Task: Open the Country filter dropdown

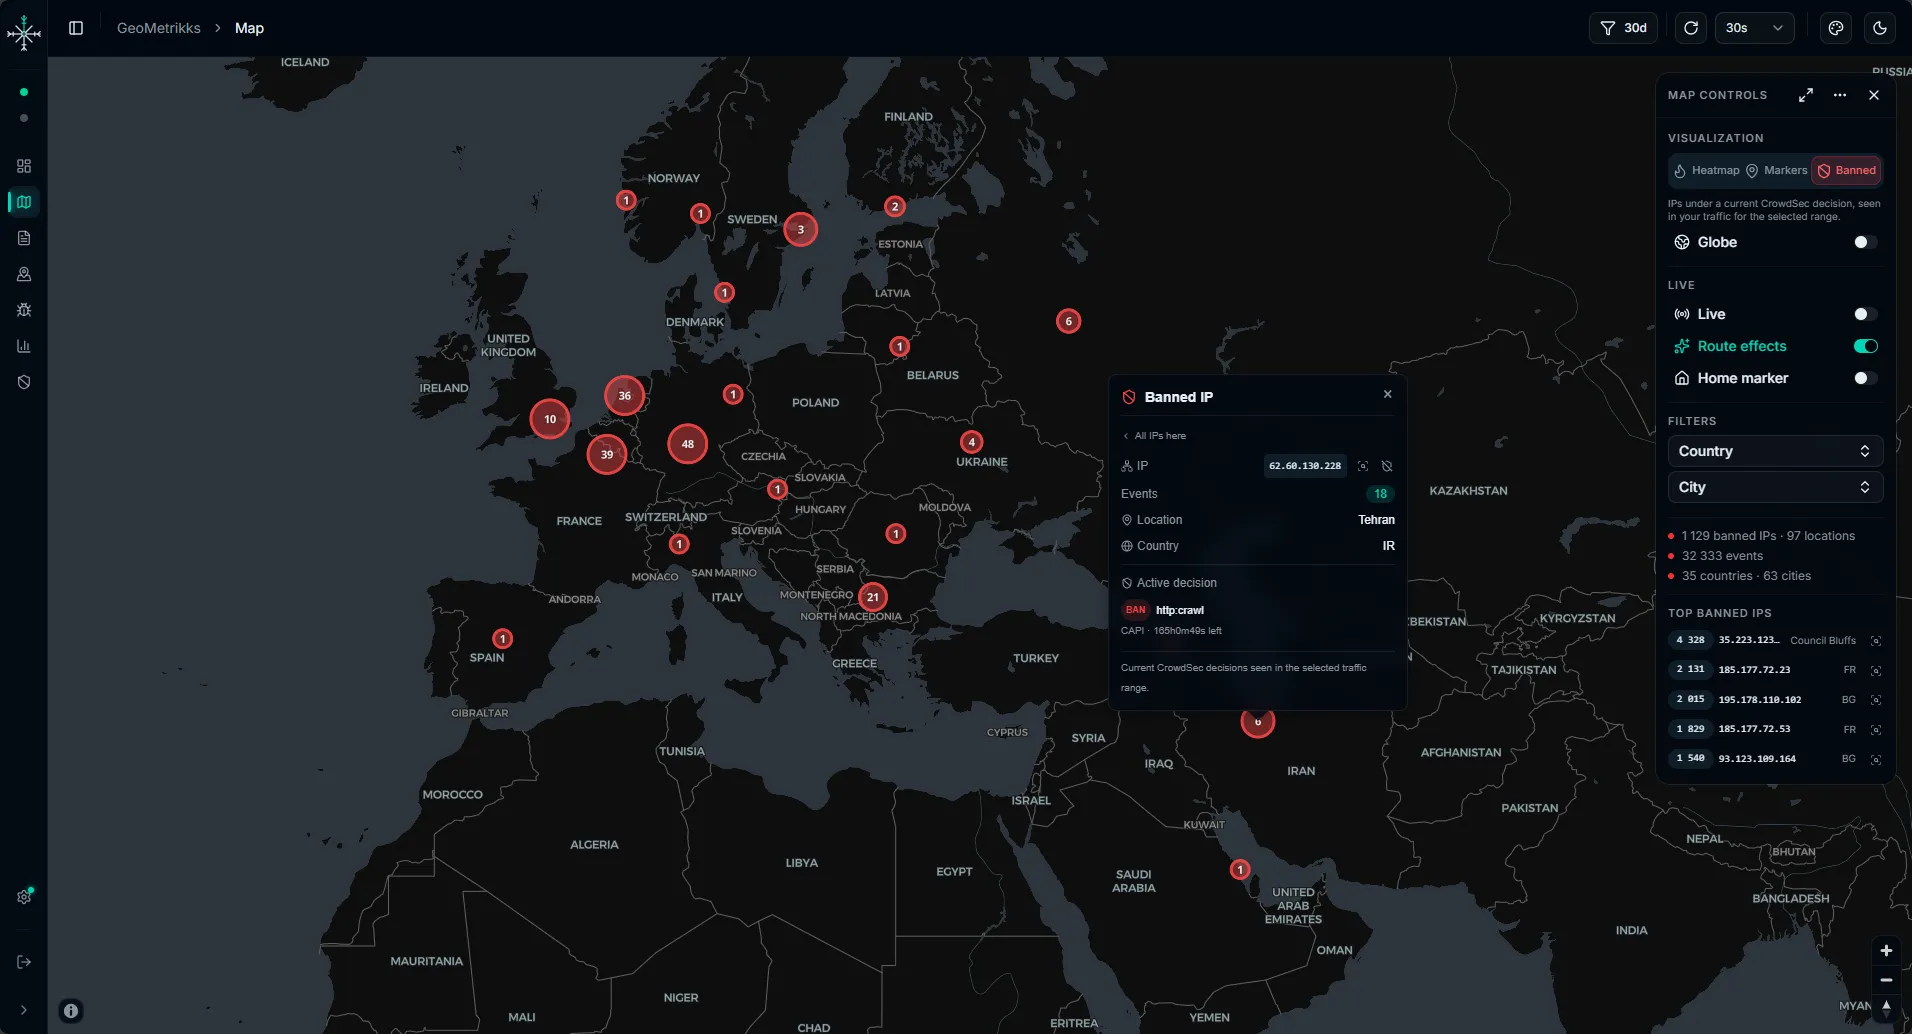Action: click(x=1775, y=451)
